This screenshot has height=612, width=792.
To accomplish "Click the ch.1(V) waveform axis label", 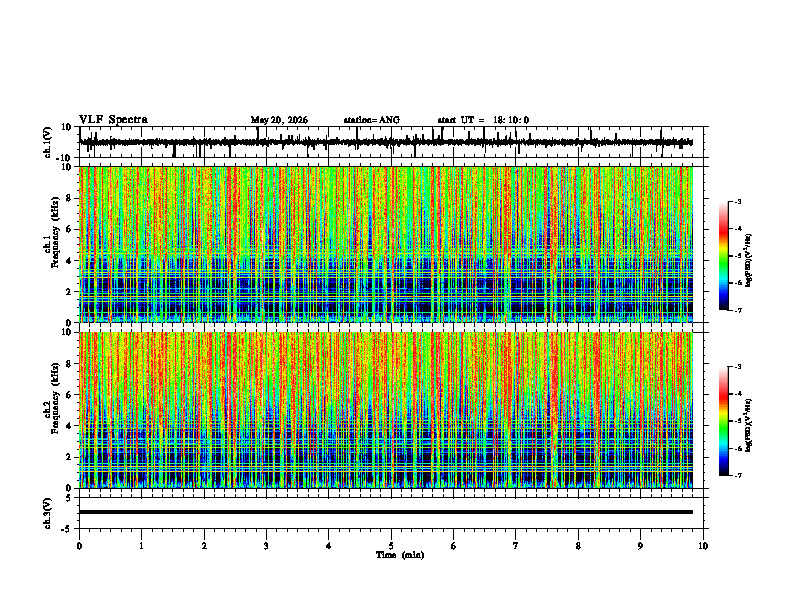I will (48, 142).
